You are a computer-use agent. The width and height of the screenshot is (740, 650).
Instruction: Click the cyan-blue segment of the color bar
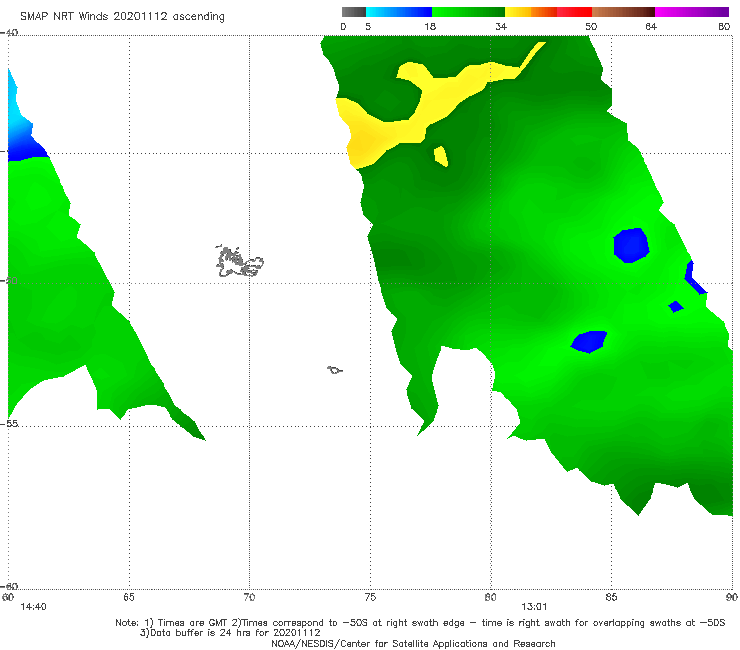399,12
